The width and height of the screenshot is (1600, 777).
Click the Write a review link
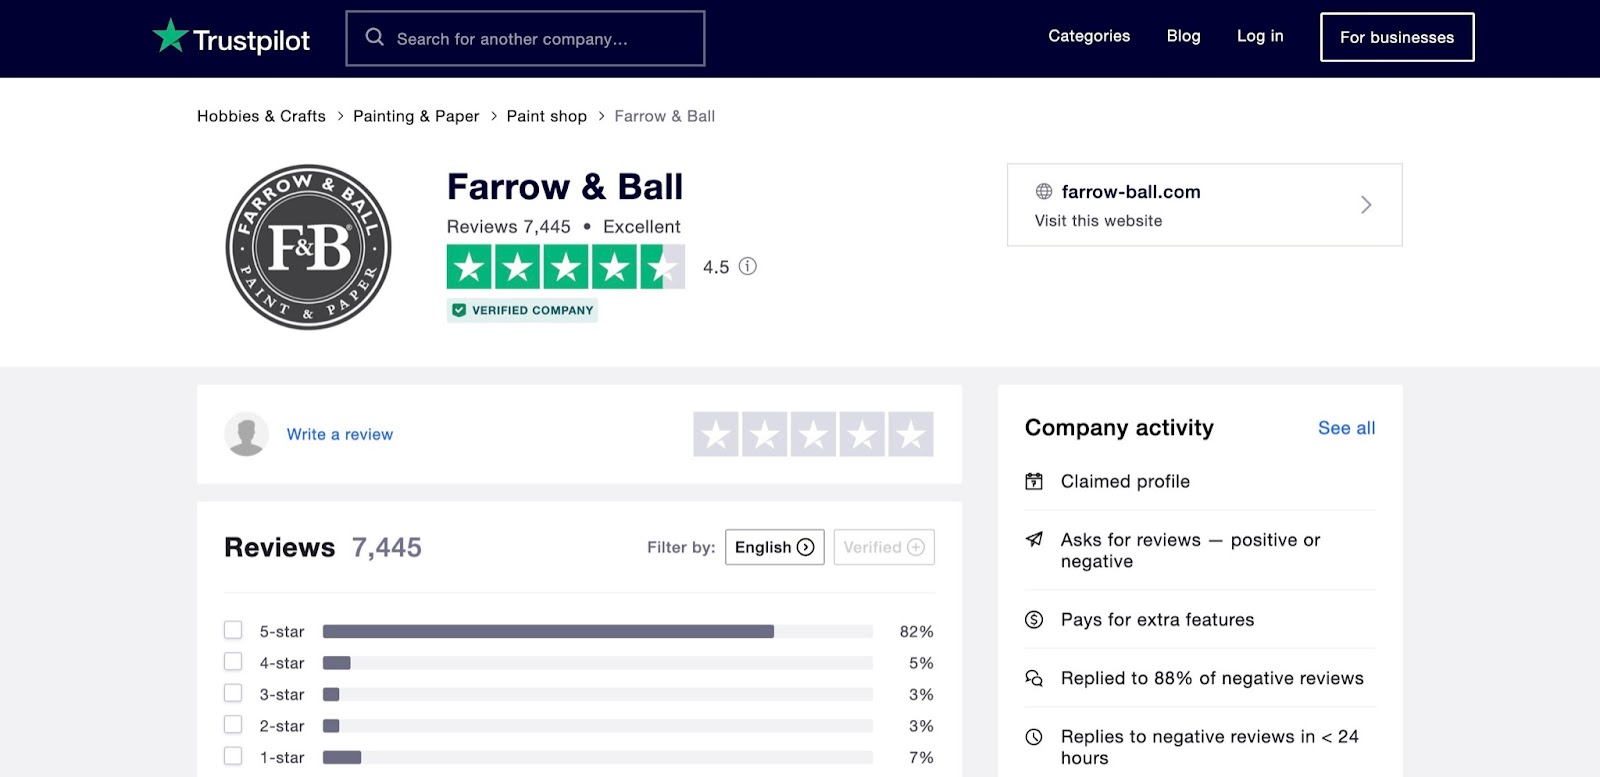click(x=340, y=434)
